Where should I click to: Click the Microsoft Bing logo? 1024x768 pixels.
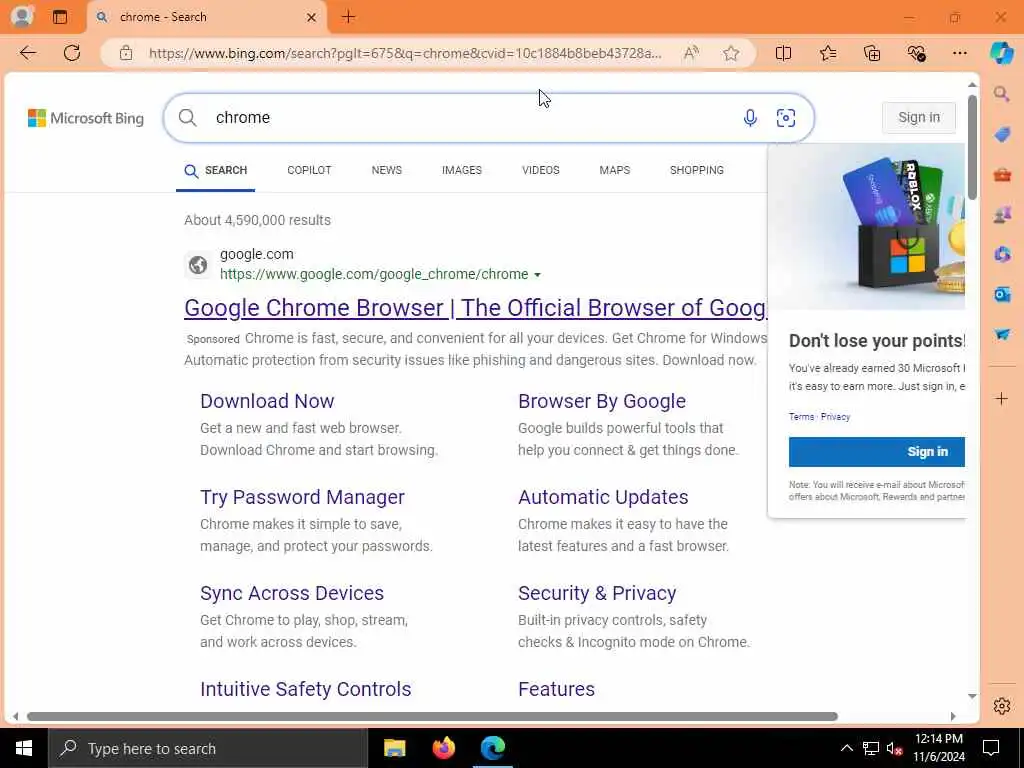[86, 118]
